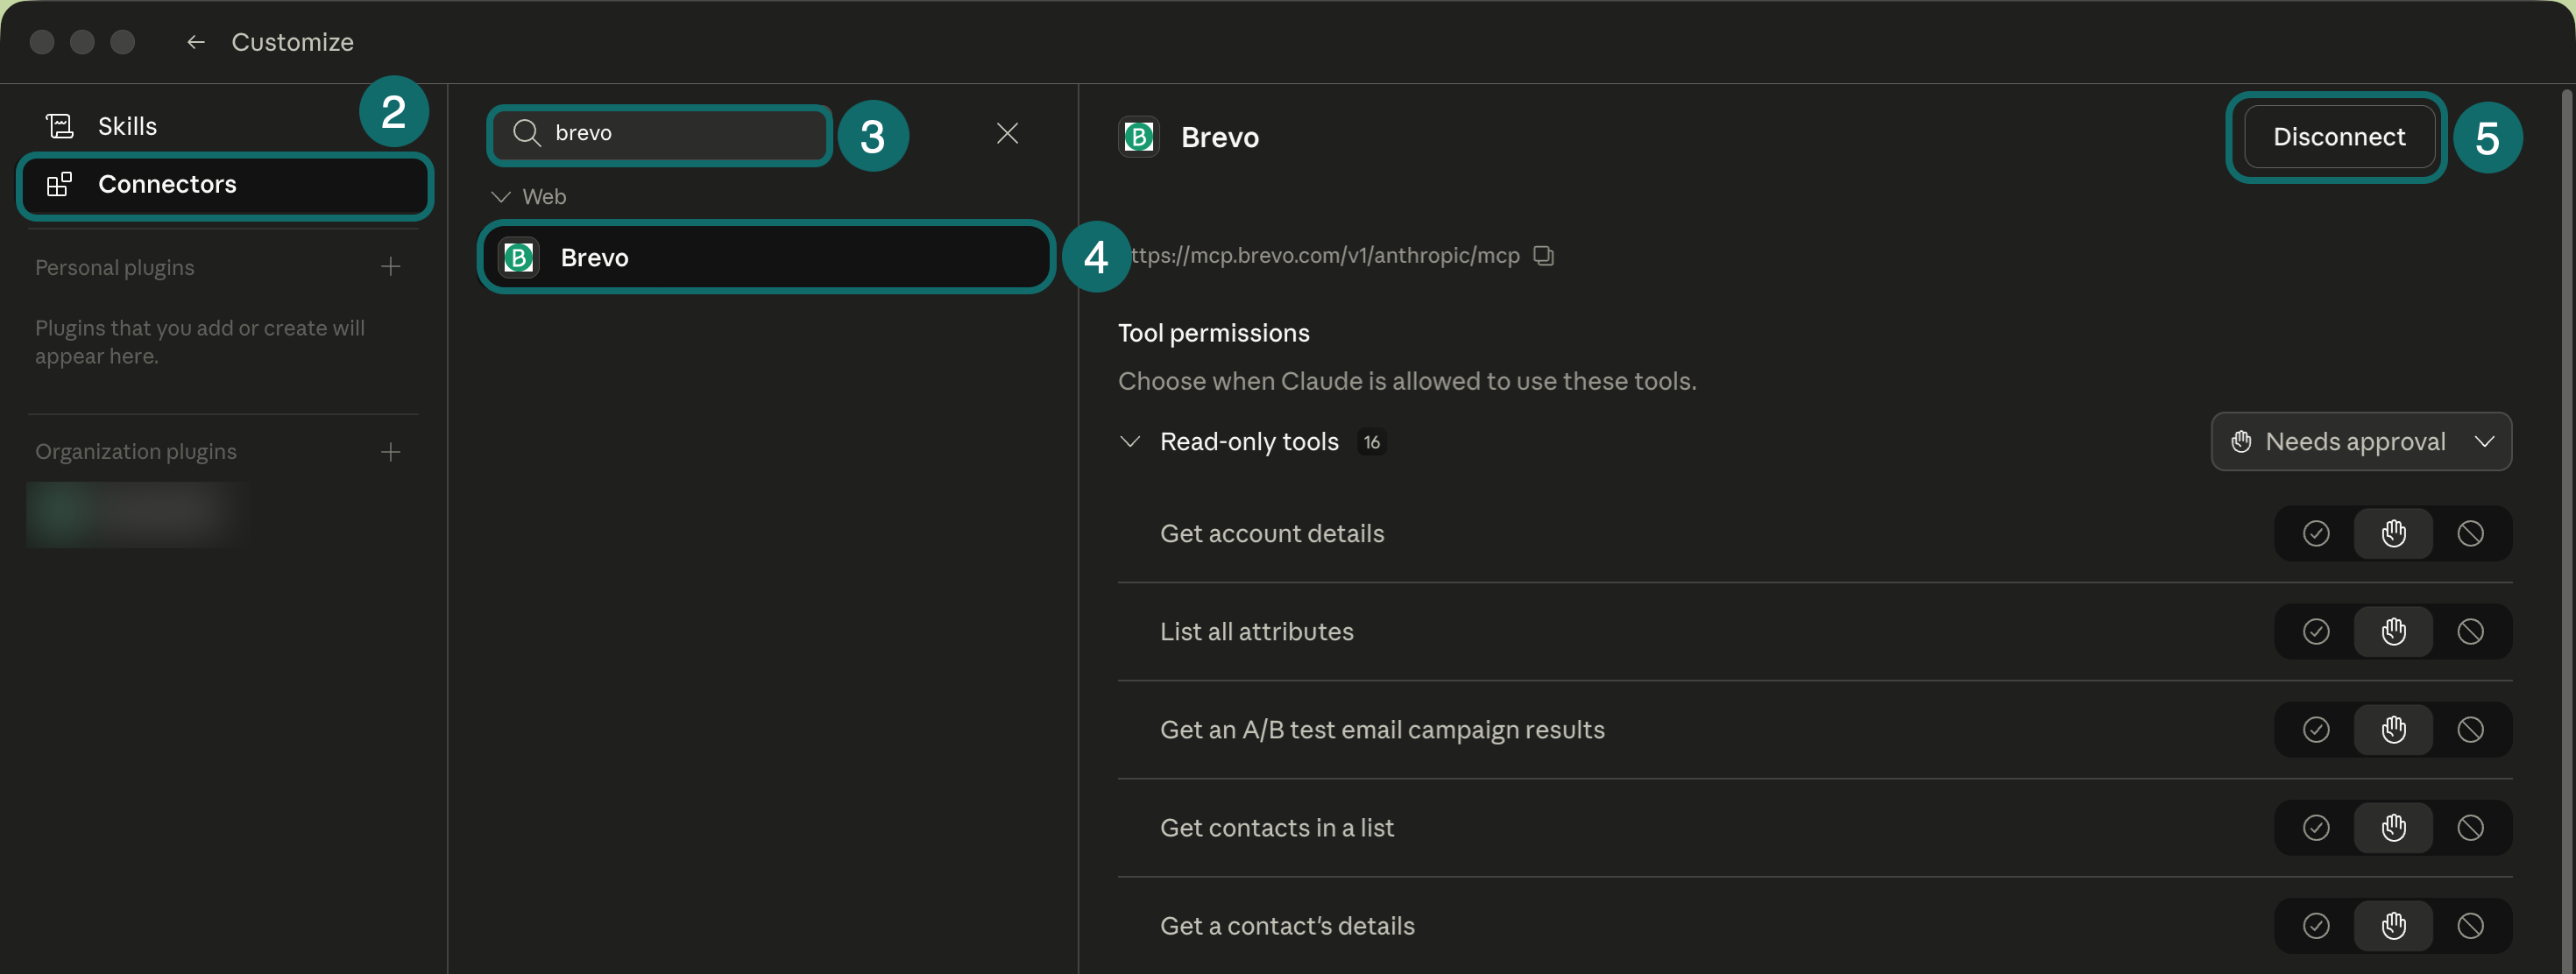Image resolution: width=2576 pixels, height=974 pixels.
Task: Add a personal plugin with the plus icon
Action: tap(391, 267)
